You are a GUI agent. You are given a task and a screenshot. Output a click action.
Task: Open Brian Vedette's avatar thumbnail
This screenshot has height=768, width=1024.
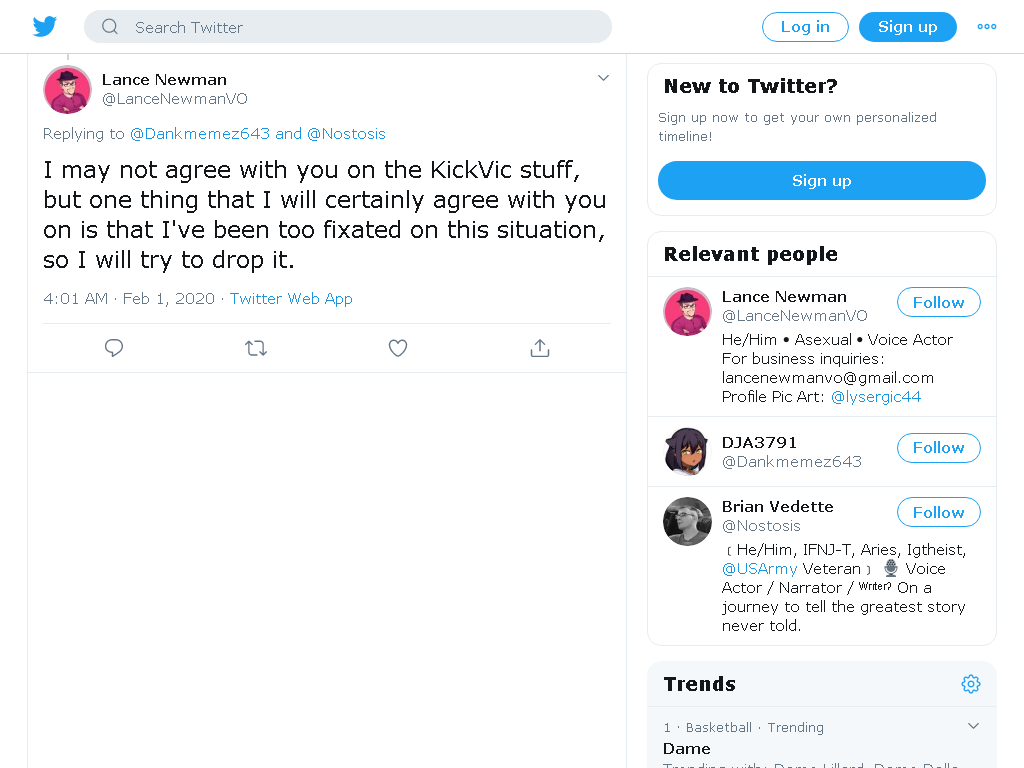click(x=687, y=521)
